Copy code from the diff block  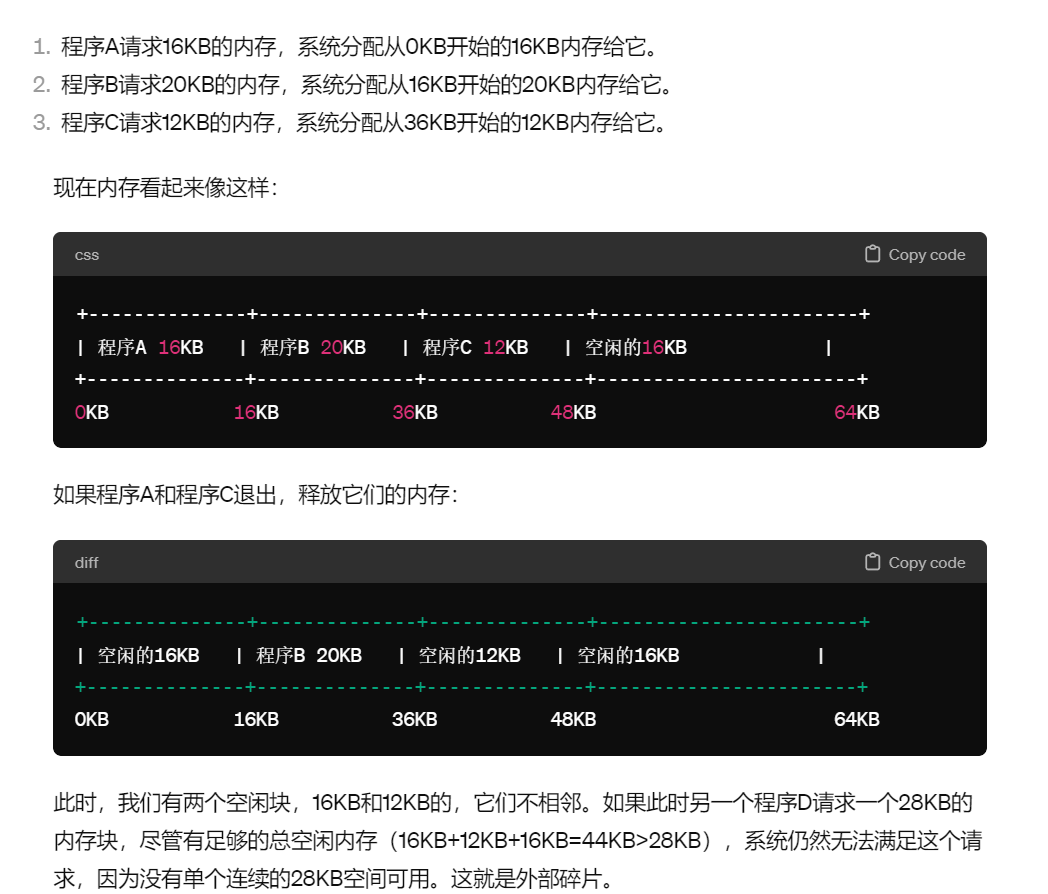pyautogui.click(x=915, y=562)
